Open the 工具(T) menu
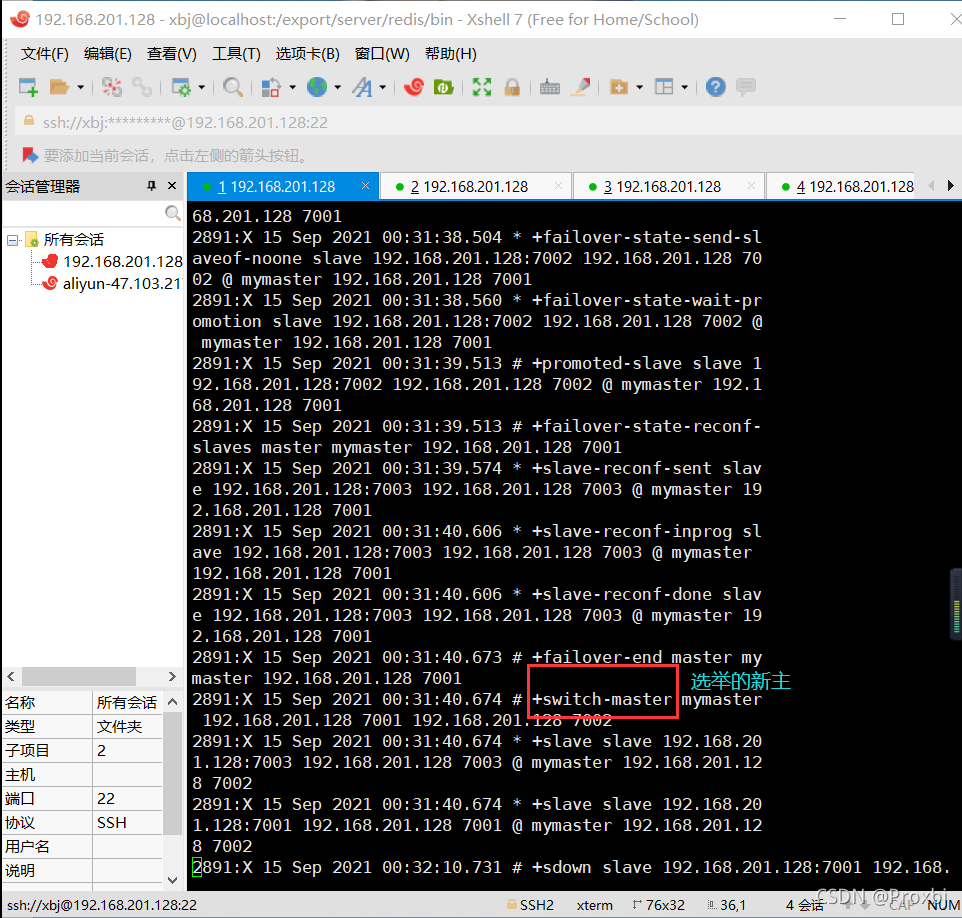 pos(236,54)
